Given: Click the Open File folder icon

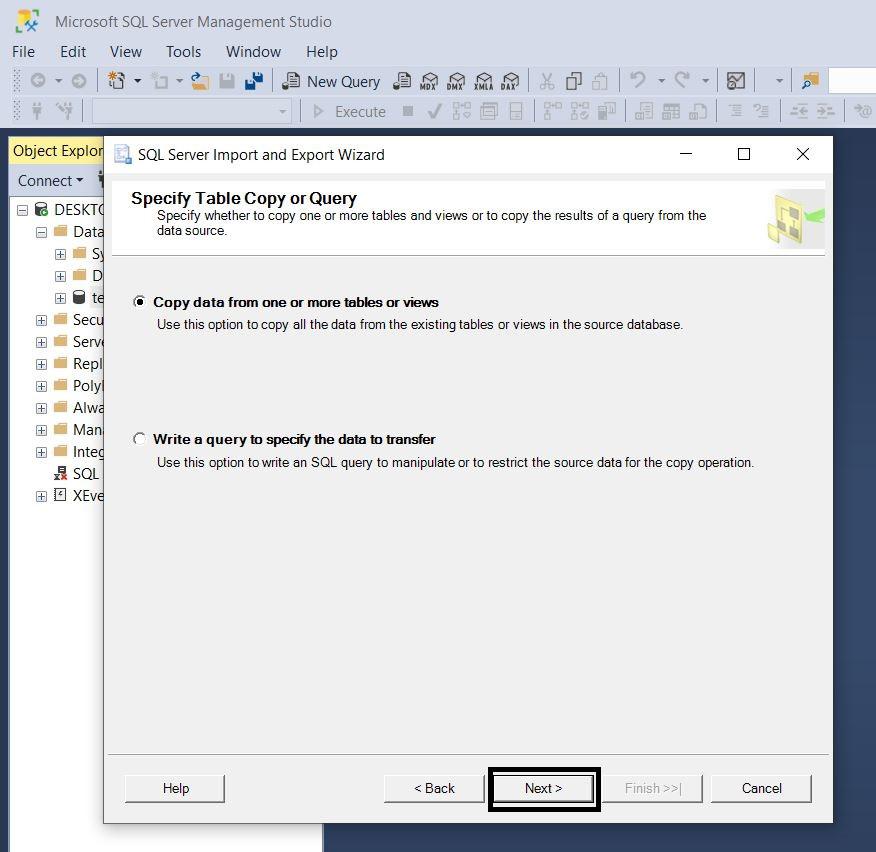Looking at the screenshot, I should pyautogui.click(x=199, y=81).
